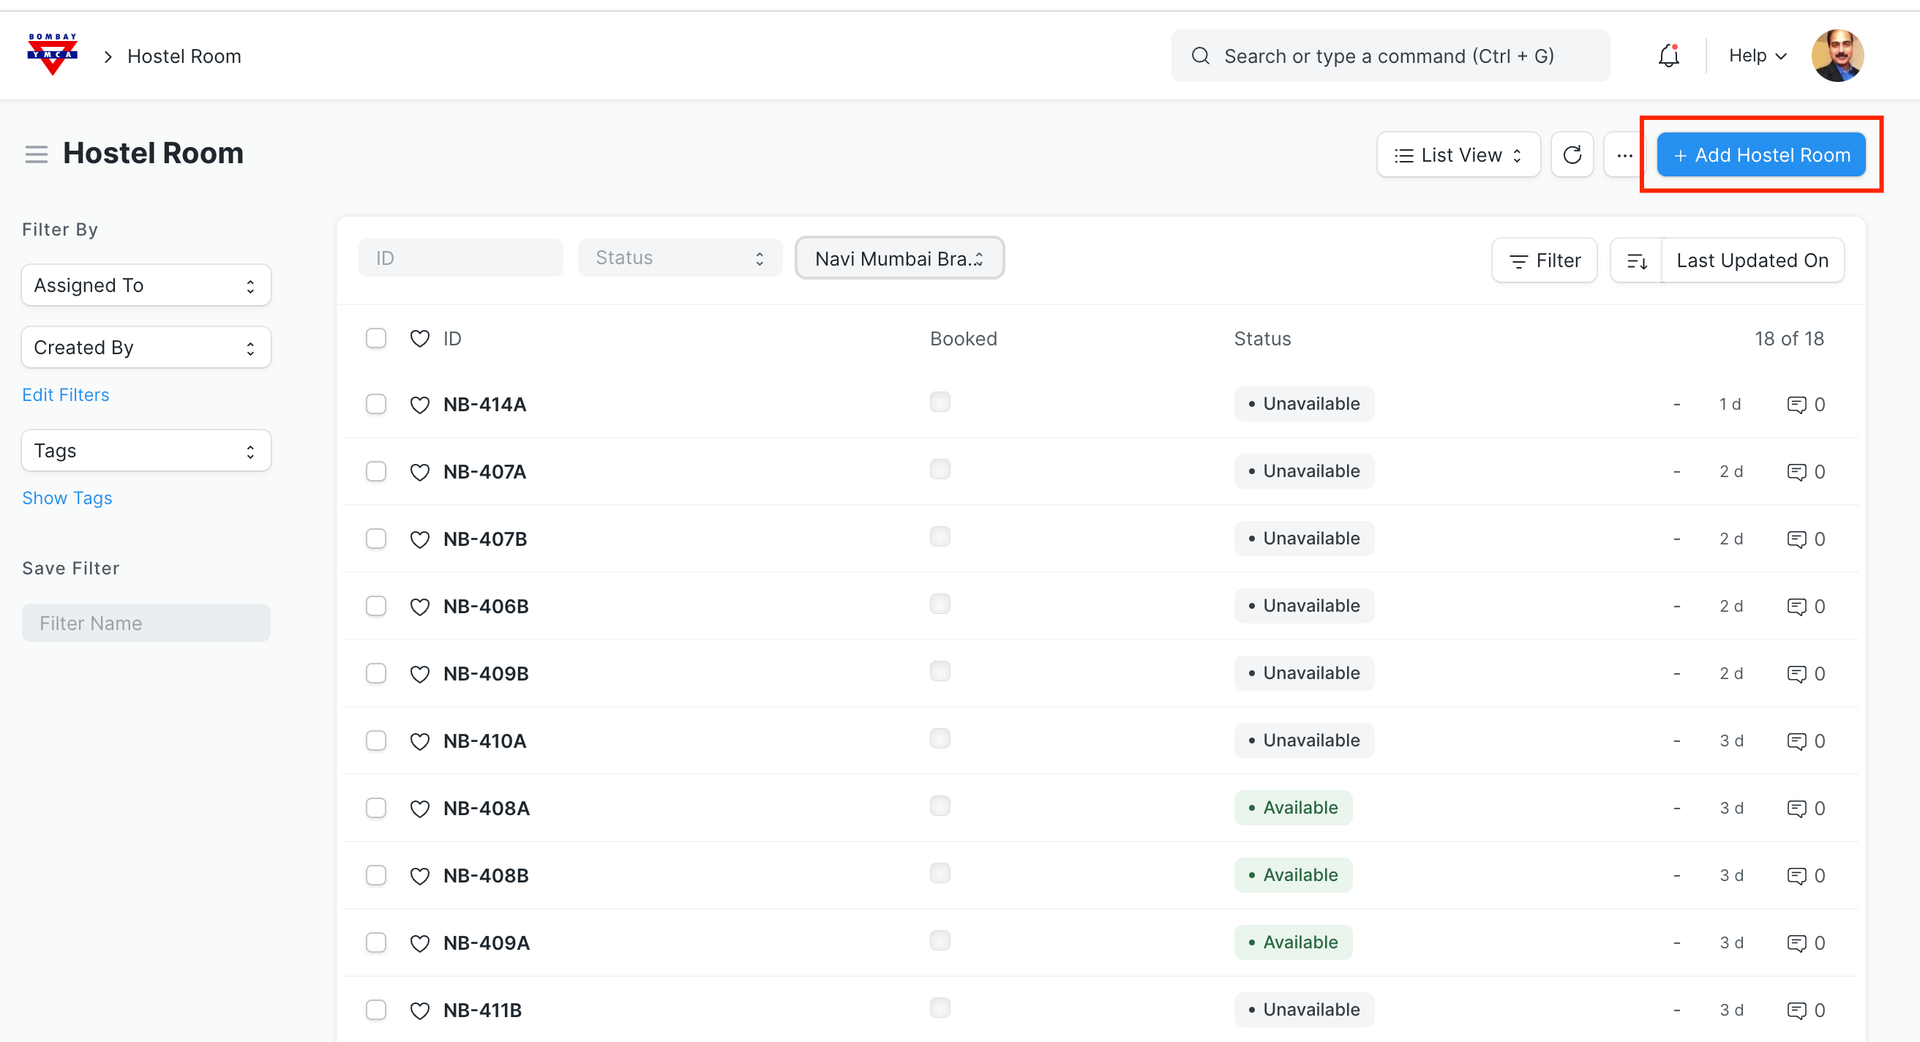The image size is (1920, 1042).
Task: Like room NB-414A with heart icon
Action: [420, 405]
